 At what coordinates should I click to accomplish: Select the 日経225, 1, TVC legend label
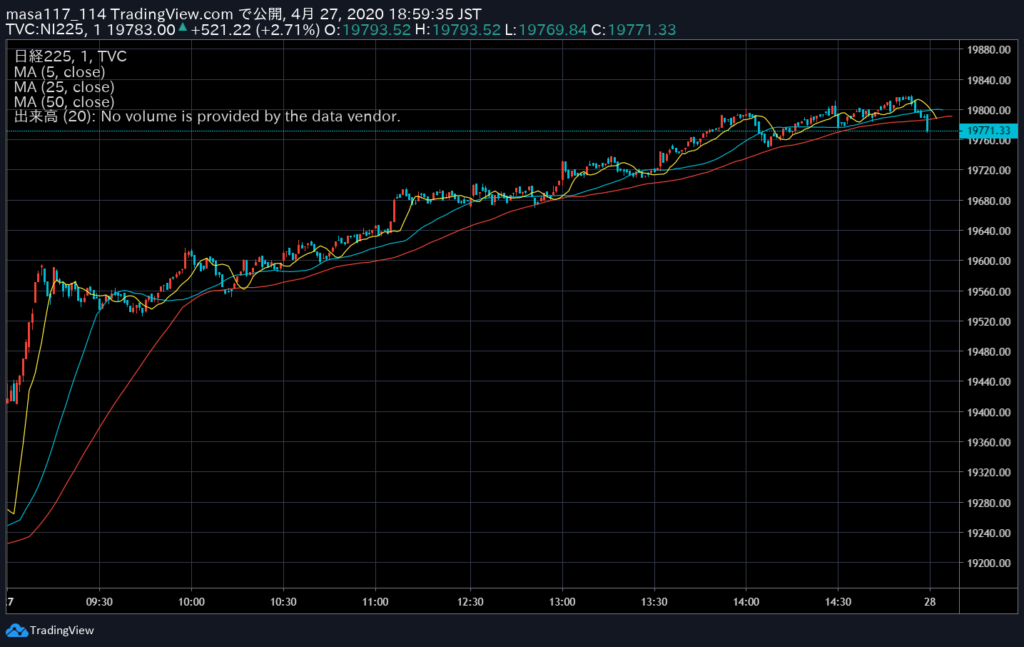click(x=71, y=56)
